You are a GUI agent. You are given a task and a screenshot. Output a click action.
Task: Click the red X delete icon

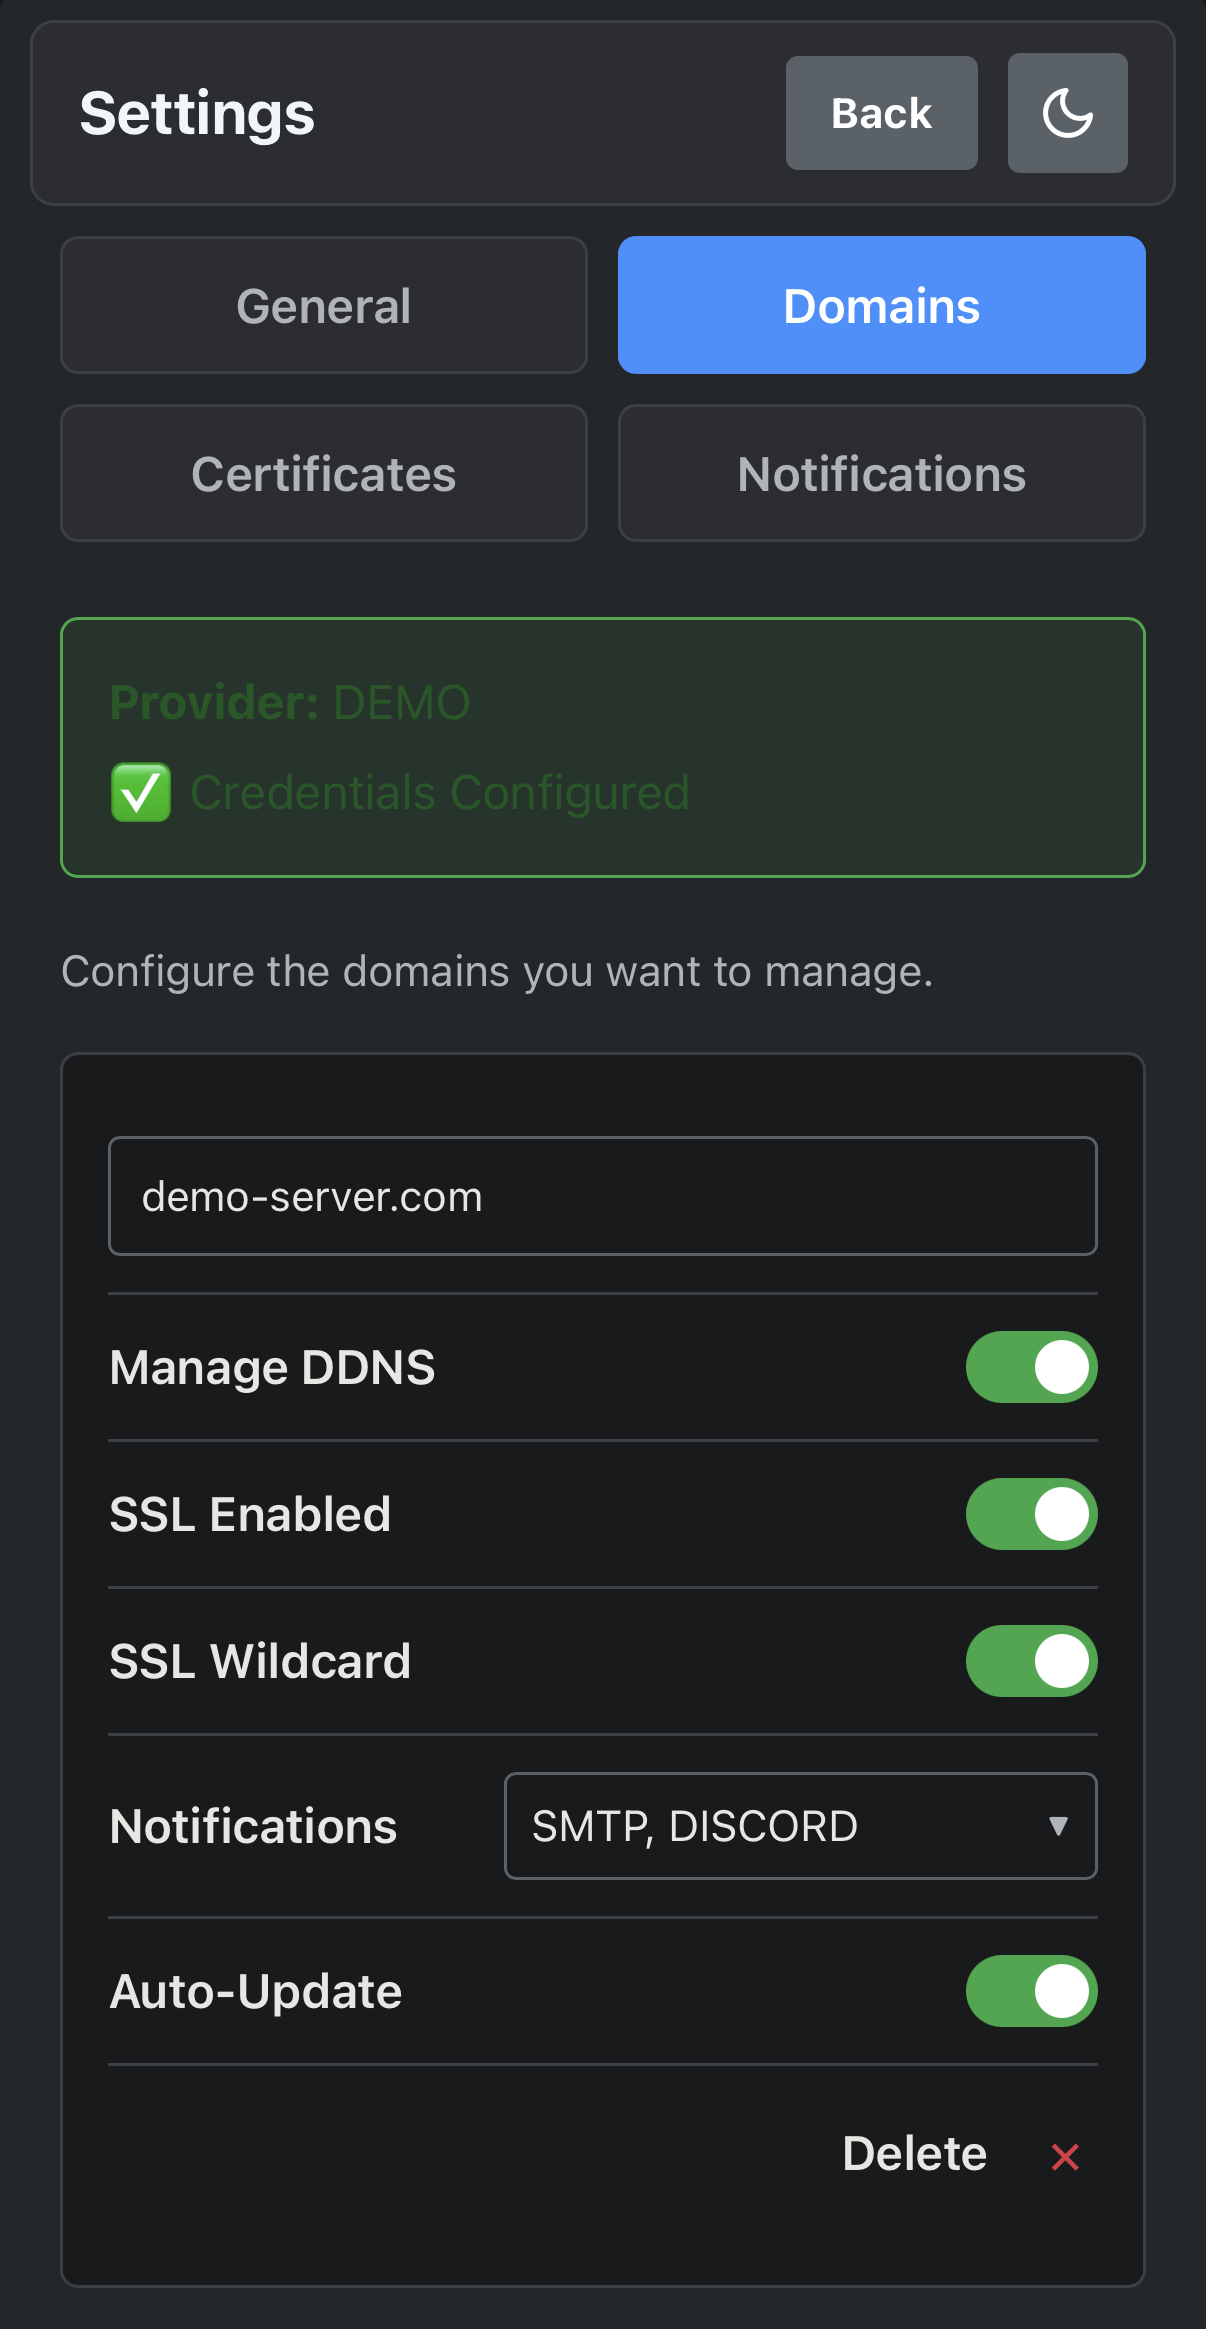coord(1065,2156)
